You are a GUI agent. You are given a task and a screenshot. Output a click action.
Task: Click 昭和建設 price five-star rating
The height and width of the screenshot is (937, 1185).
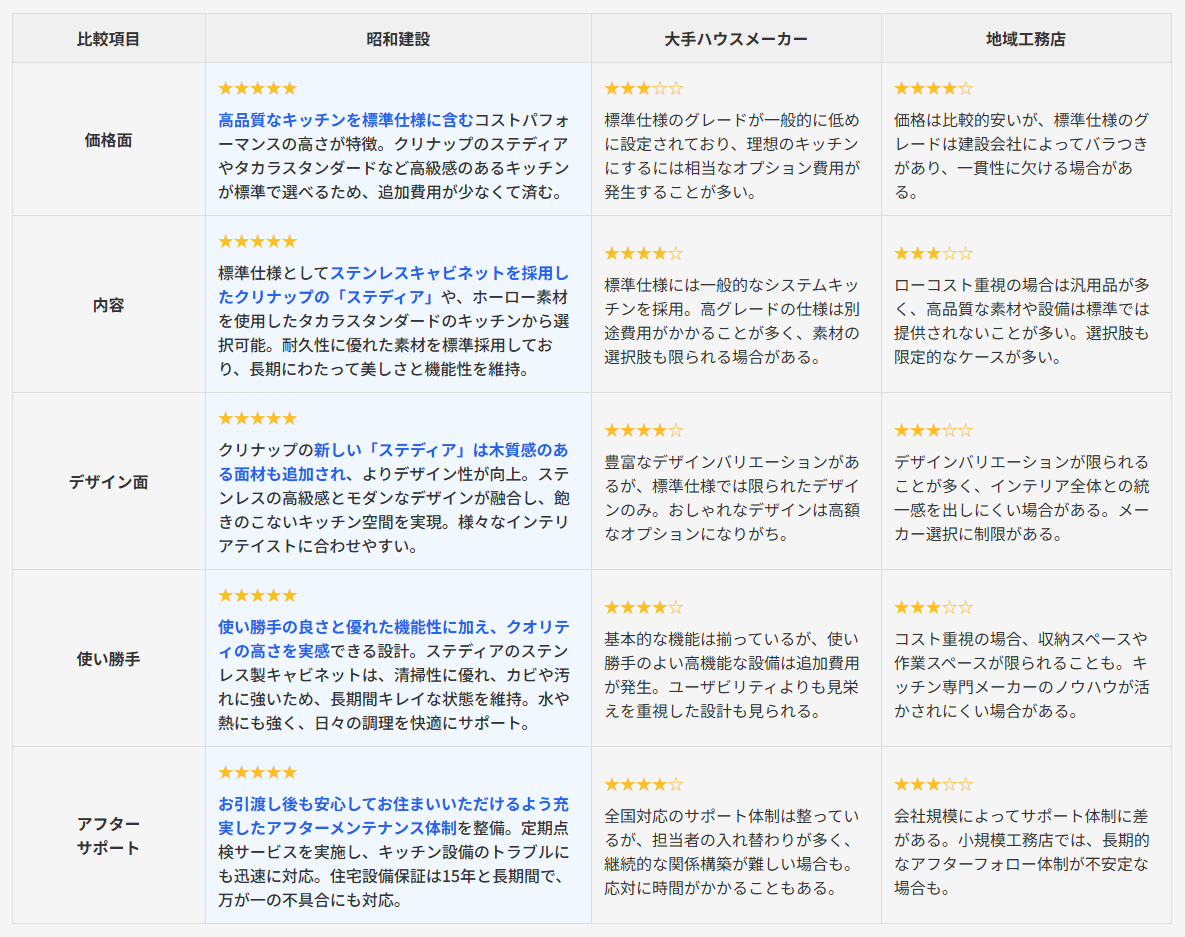(257, 89)
